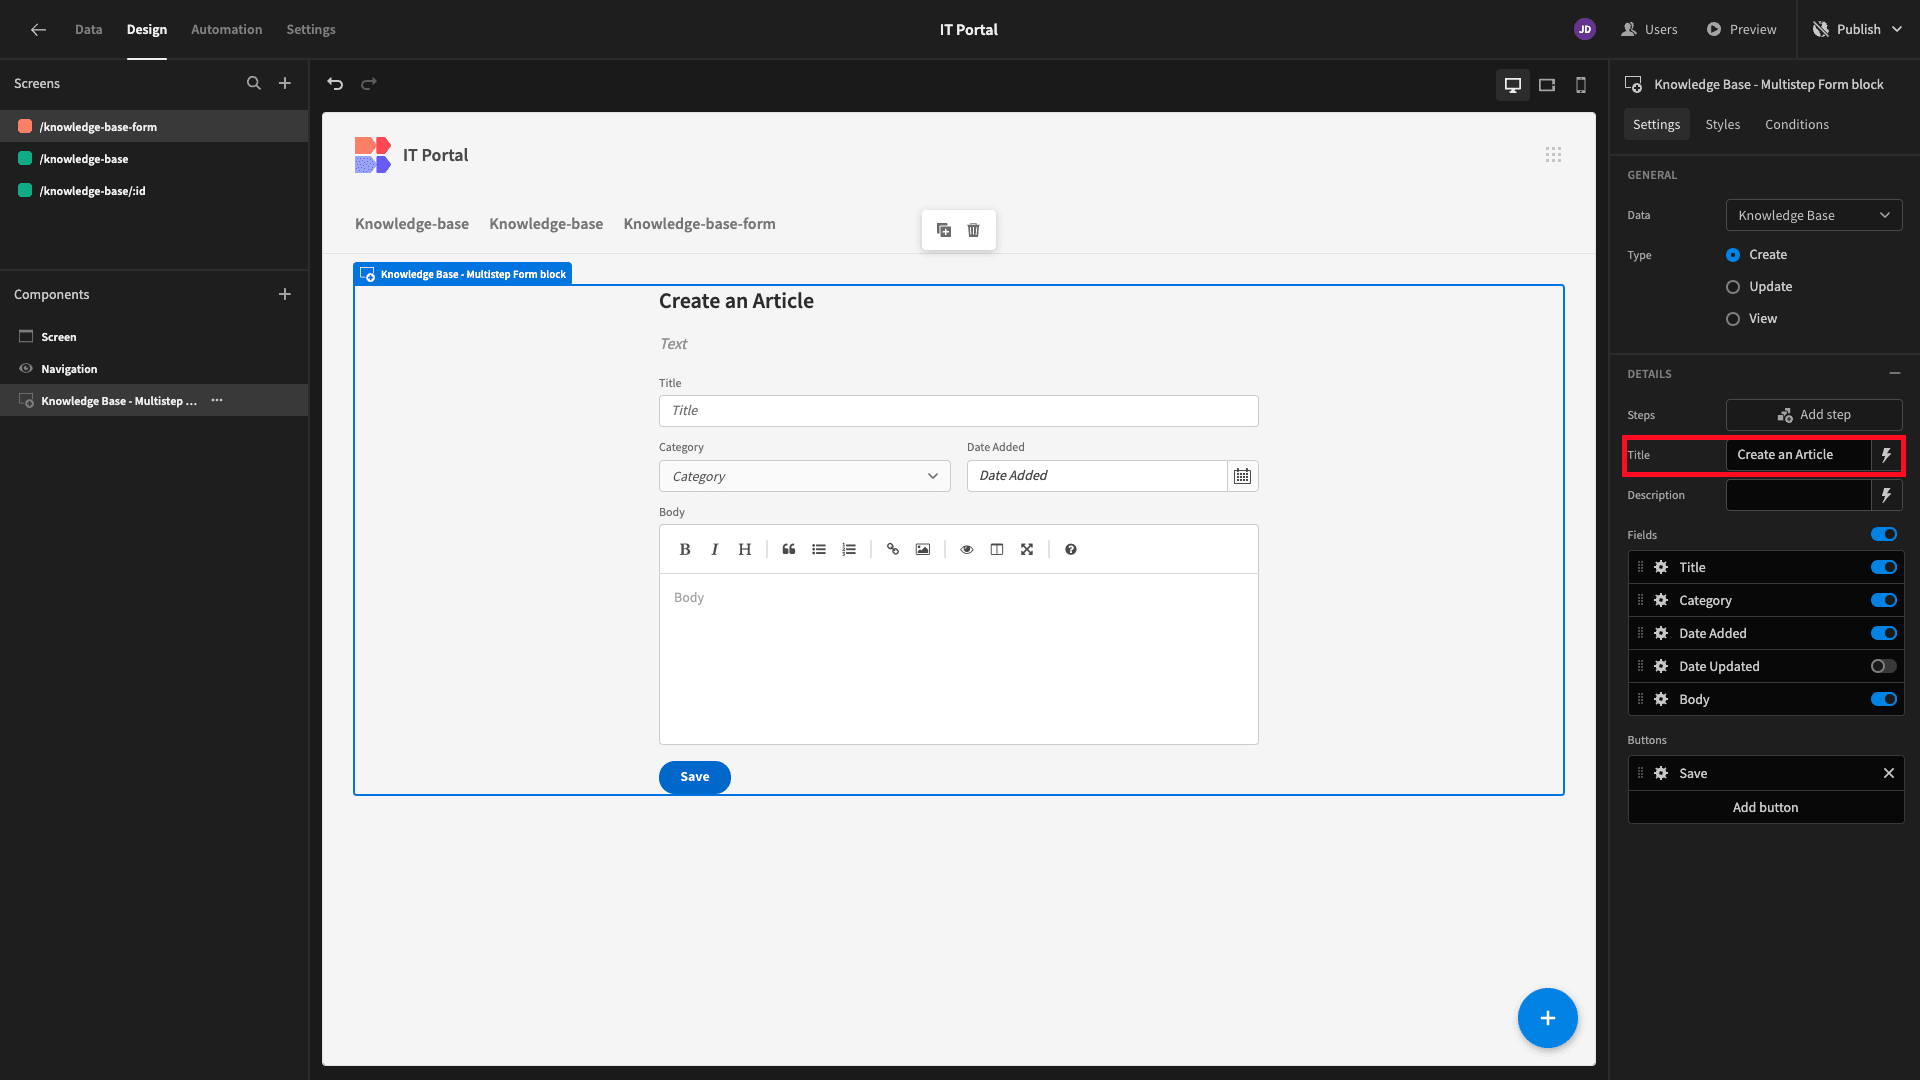Image resolution: width=1920 pixels, height=1080 pixels.
Task: Switch to the Automation tab
Action: 227,30
